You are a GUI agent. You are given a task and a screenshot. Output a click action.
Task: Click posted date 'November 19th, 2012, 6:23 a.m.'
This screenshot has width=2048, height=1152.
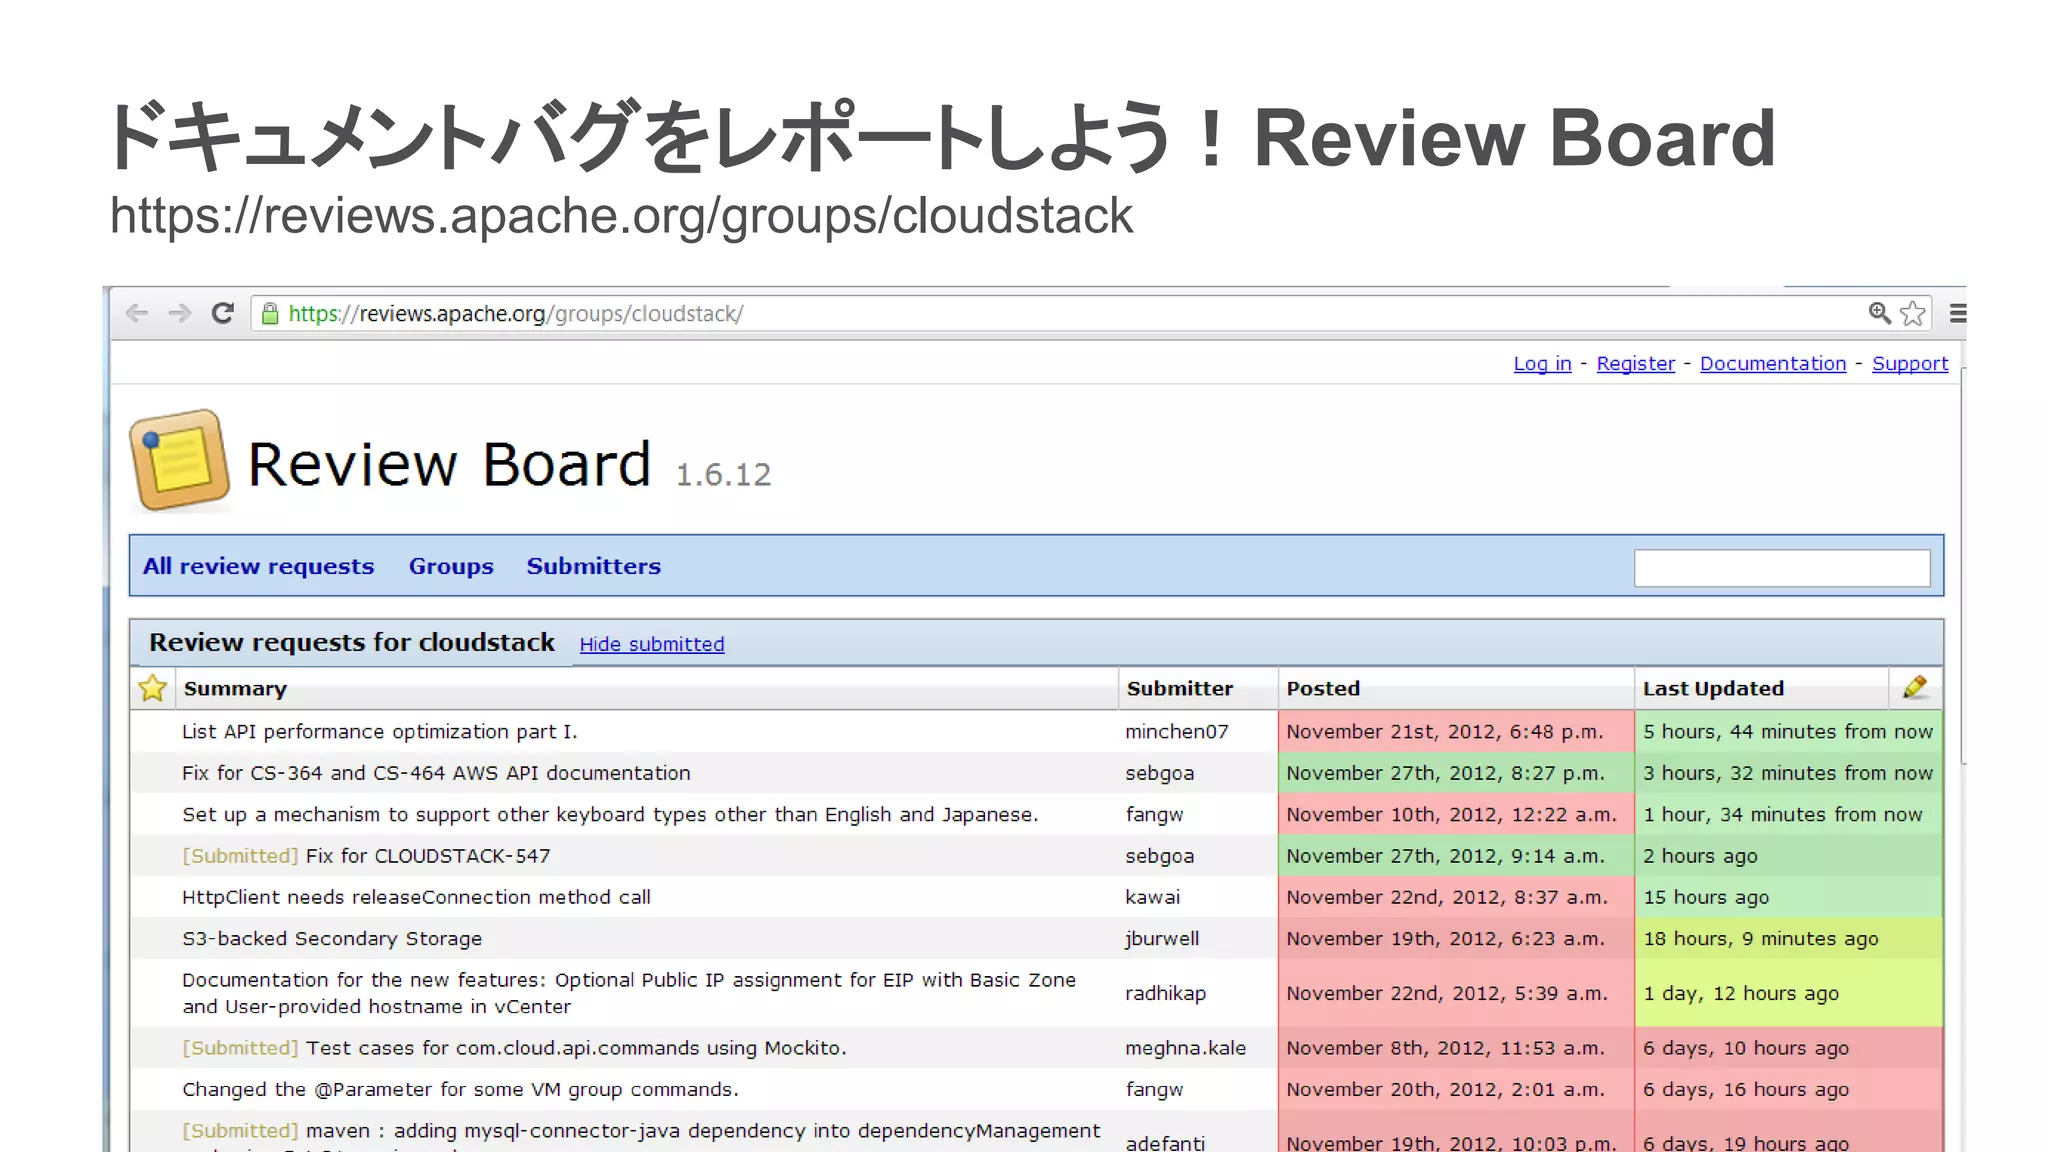click(x=1445, y=939)
